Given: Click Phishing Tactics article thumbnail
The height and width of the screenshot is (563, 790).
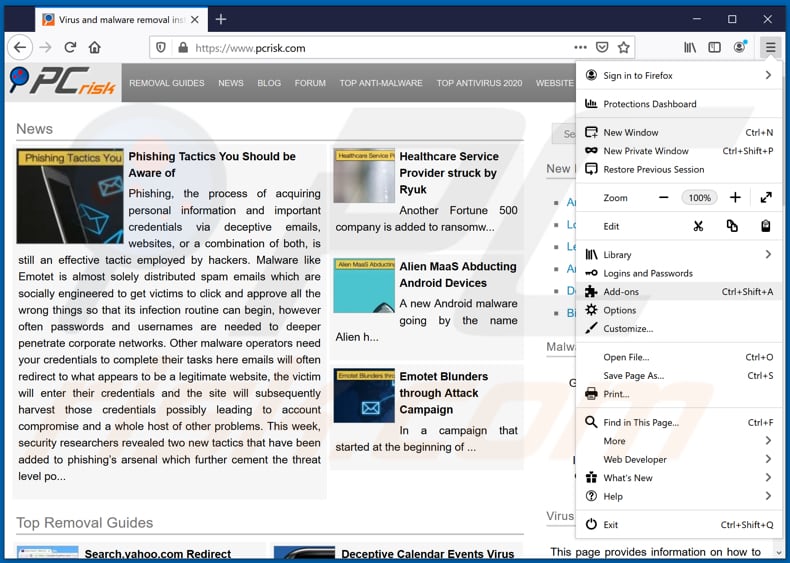Looking at the screenshot, I should pos(70,196).
